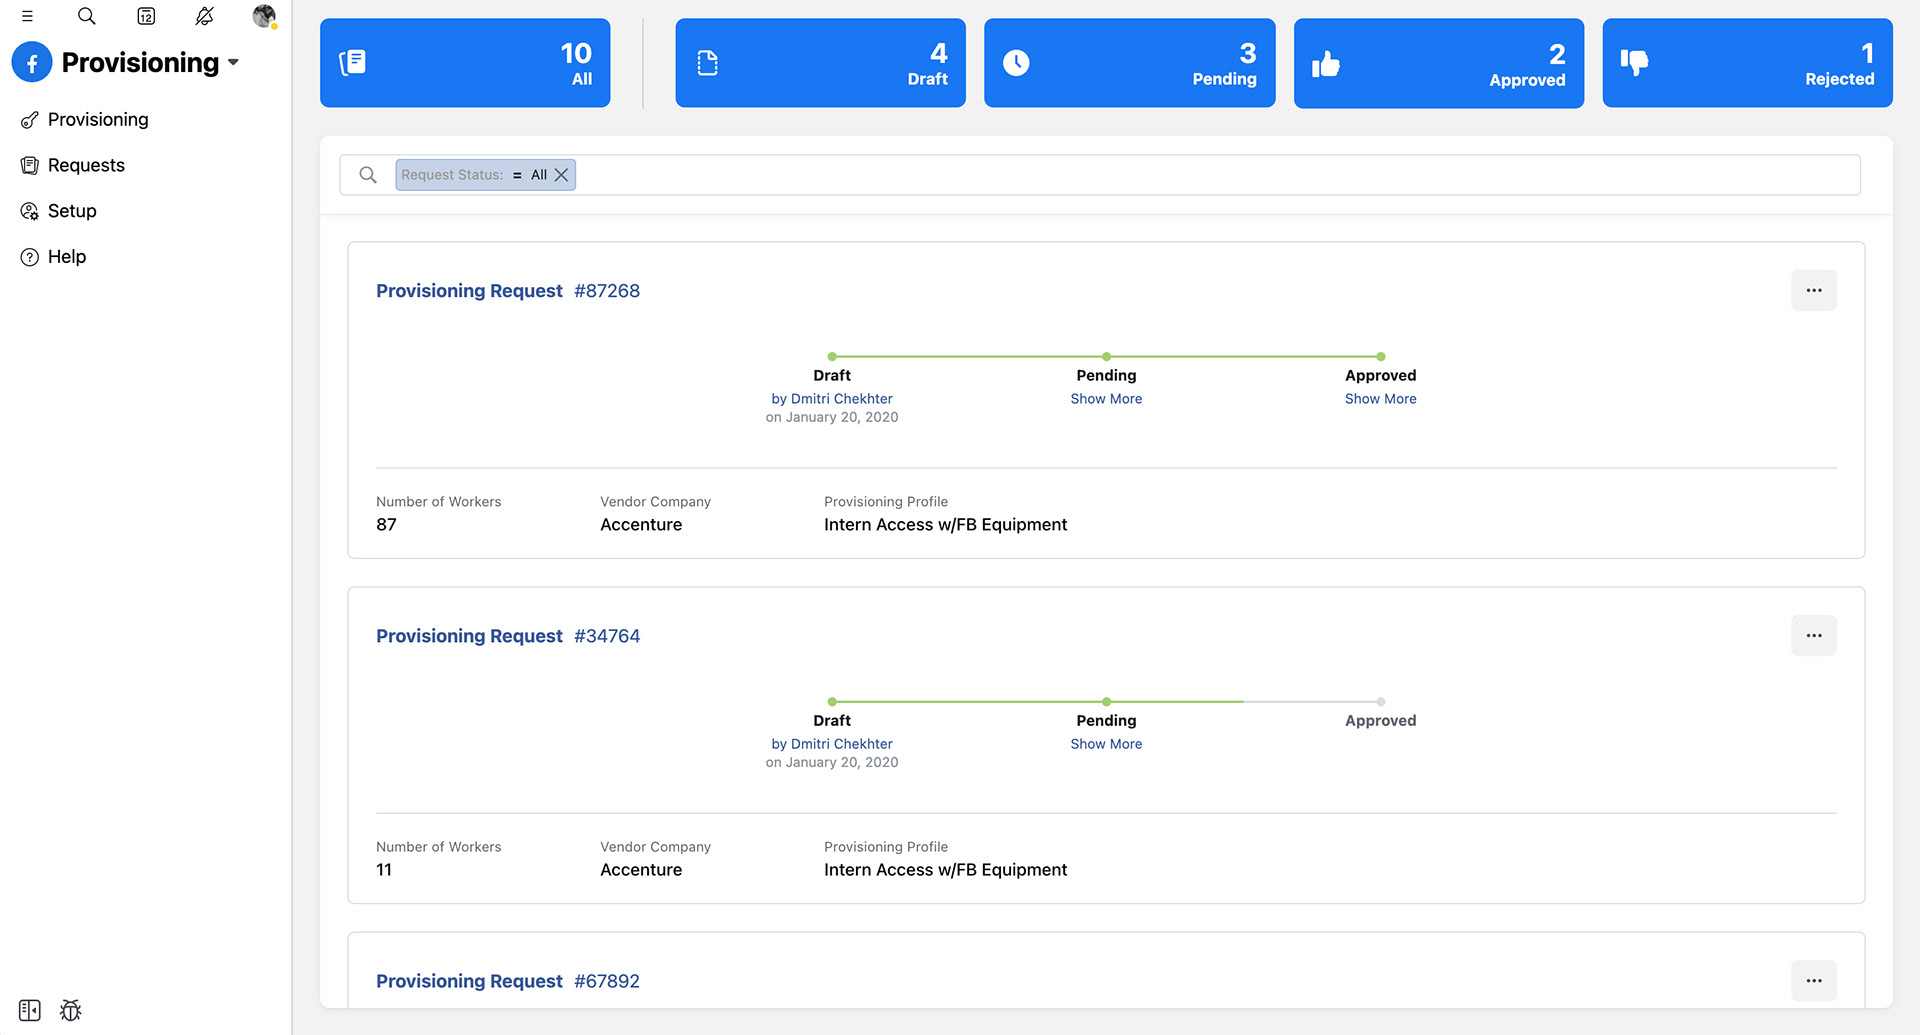Open the hamburger menu icon

point(28,16)
